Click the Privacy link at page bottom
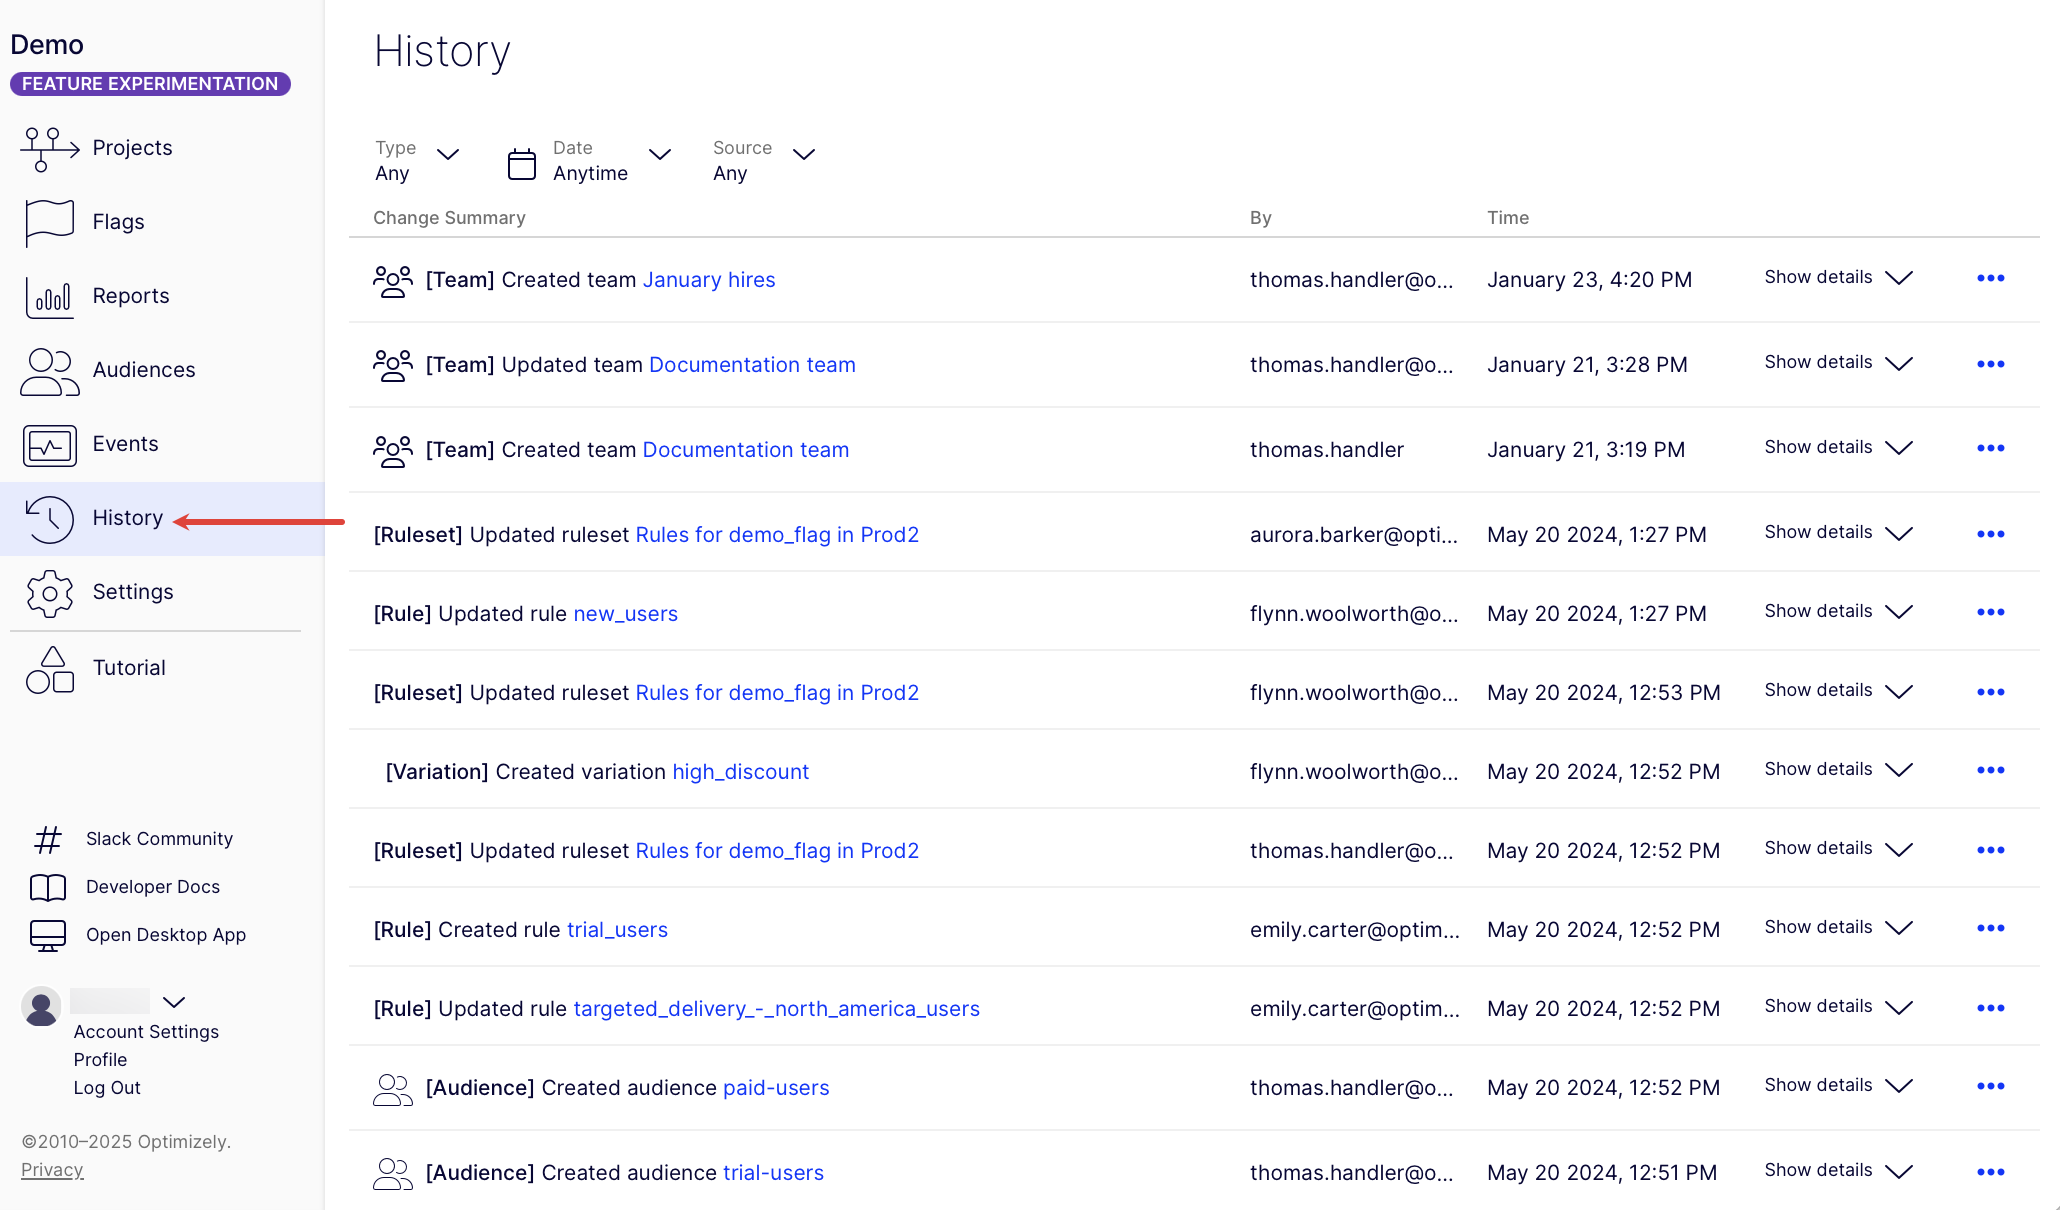 click(x=52, y=1169)
